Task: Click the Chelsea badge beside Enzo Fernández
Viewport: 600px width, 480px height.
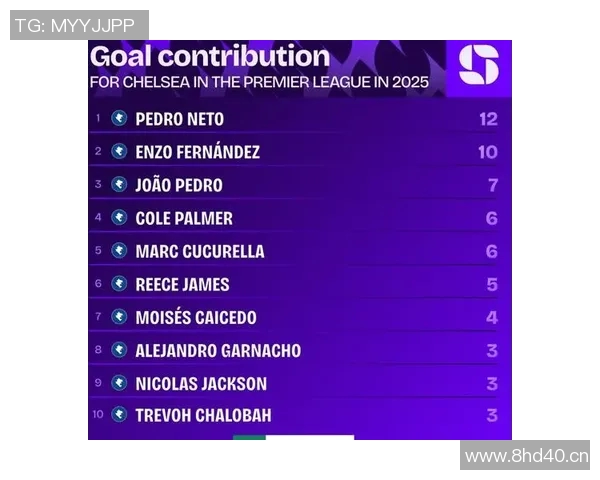Action: pos(119,152)
